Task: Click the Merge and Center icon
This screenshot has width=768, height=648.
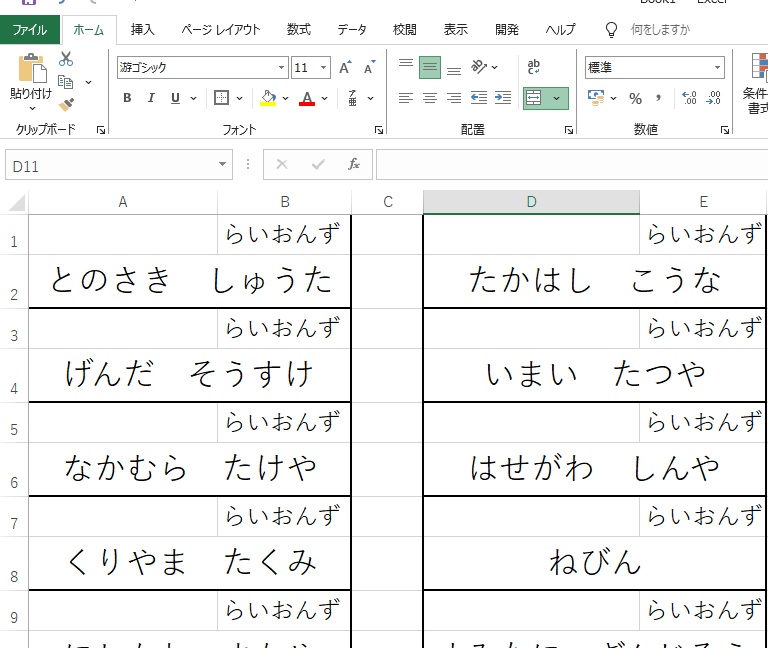Action: point(533,98)
